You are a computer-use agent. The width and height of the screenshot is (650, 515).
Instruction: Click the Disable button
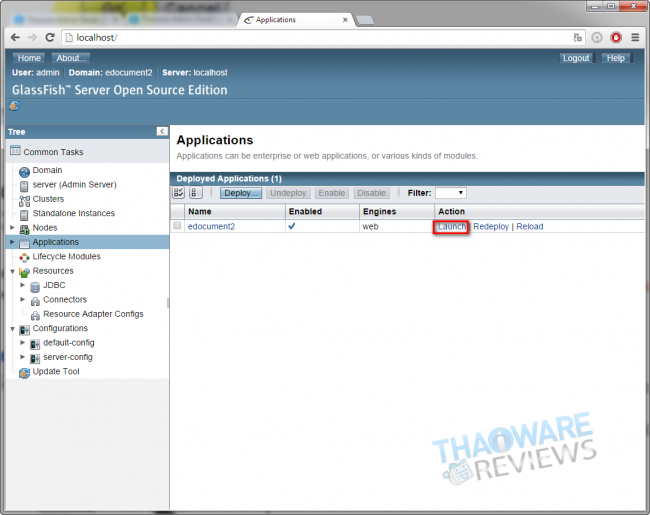tap(371, 193)
